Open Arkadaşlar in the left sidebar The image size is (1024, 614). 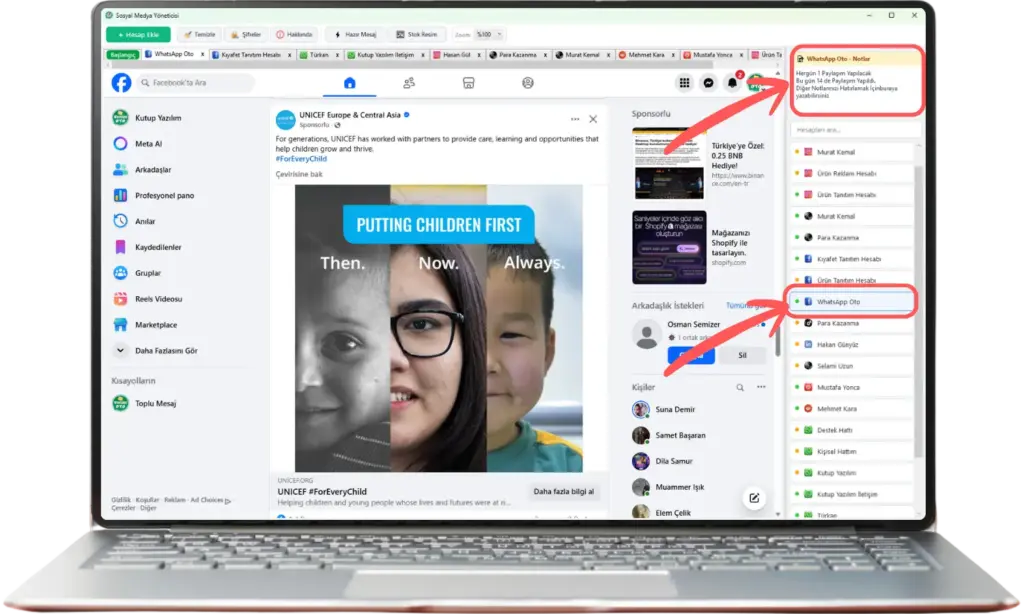pyautogui.click(x=142, y=170)
